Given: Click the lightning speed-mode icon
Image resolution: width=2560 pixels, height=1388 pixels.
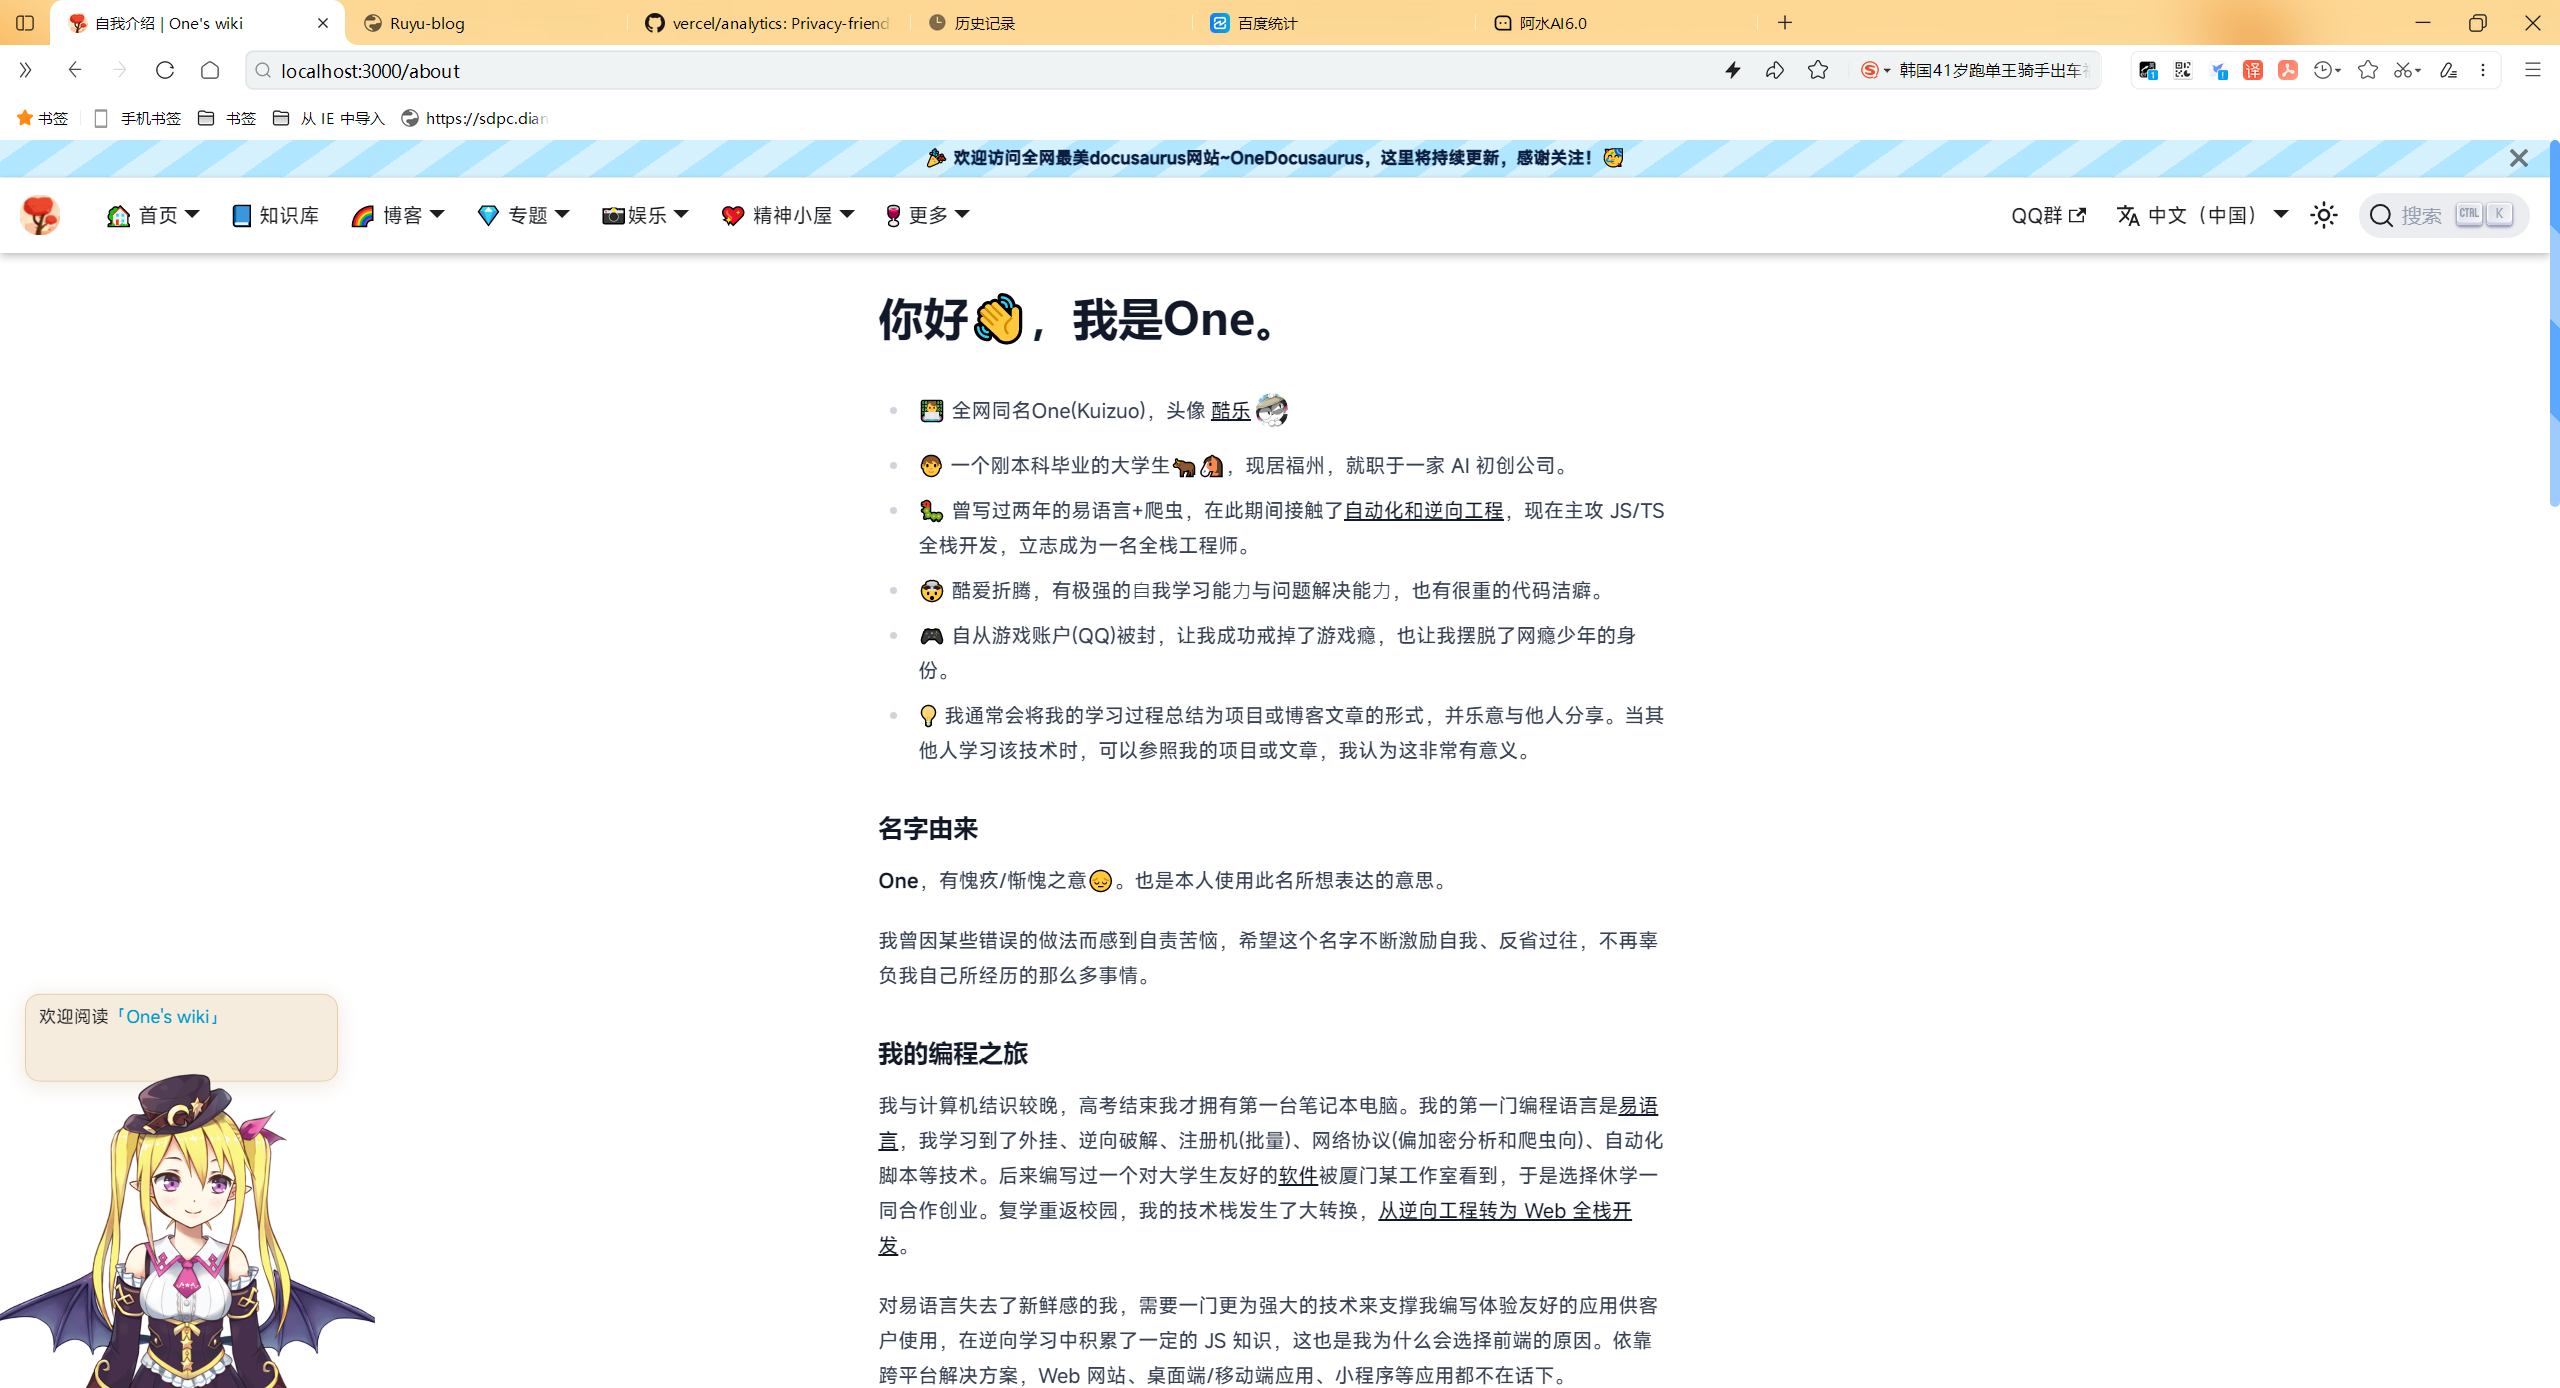Looking at the screenshot, I should point(1733,70).
